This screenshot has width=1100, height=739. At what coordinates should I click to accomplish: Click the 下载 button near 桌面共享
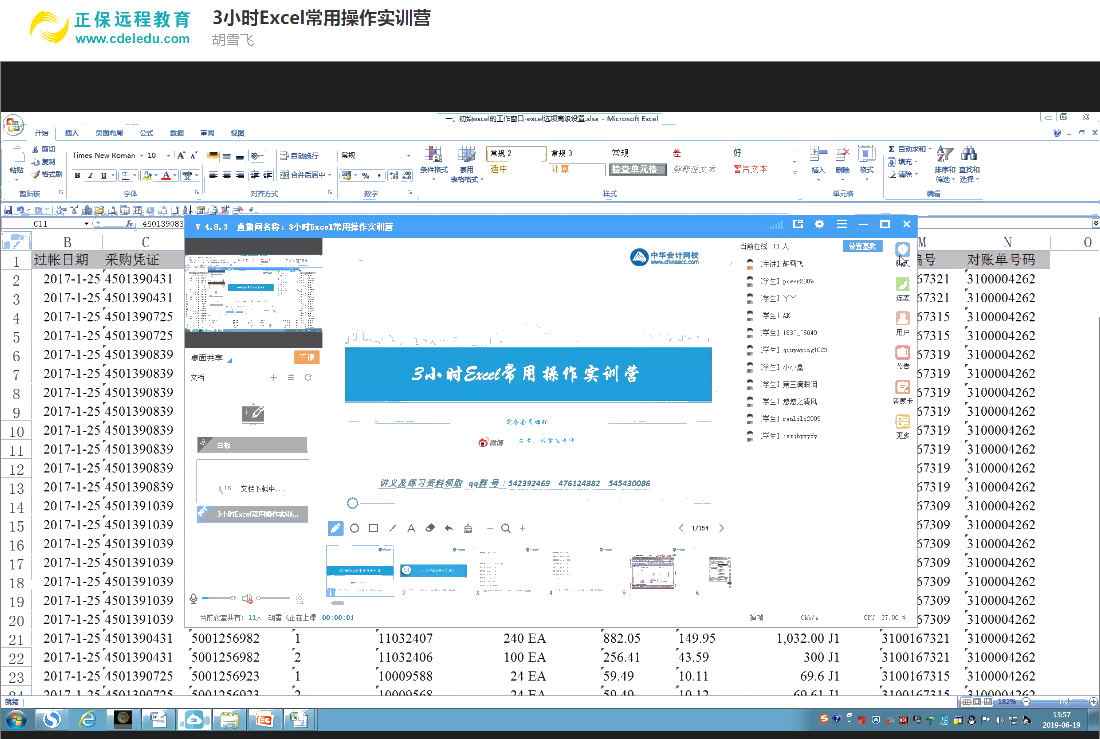pyautogui.click(x=305, y=356)
